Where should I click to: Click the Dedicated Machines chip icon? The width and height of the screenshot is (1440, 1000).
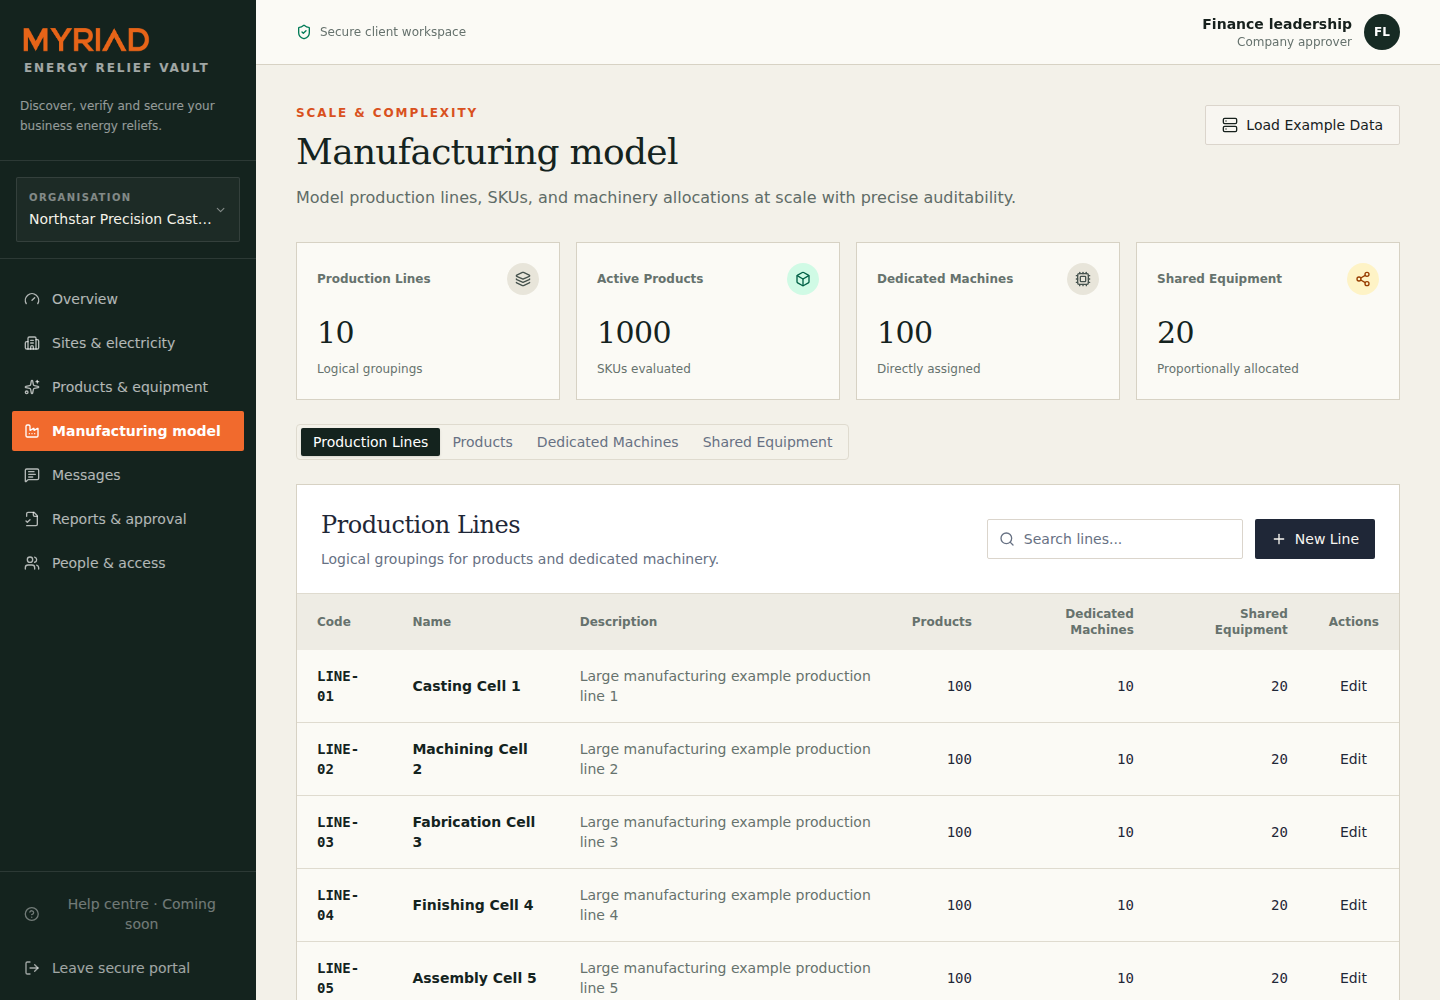click(1083, 279)
